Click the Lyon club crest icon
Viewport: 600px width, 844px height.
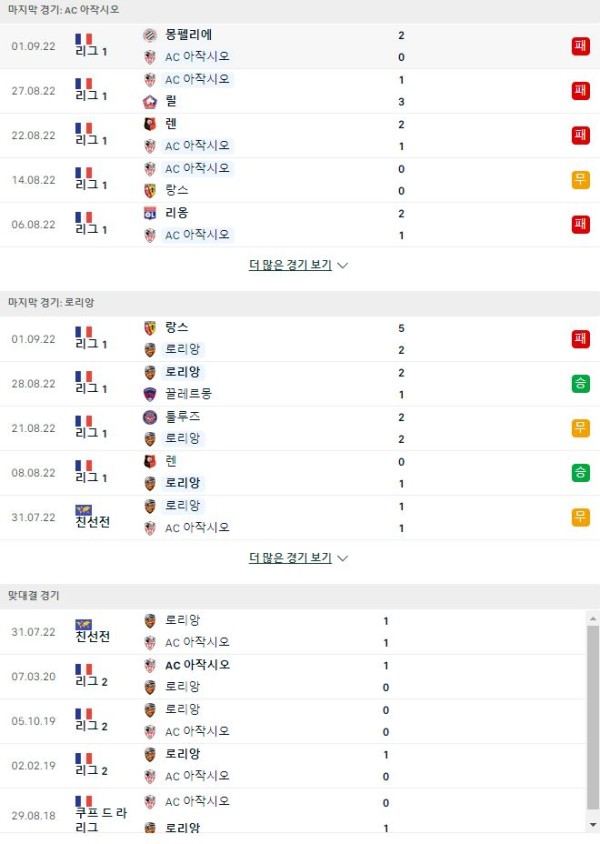(x=150, y=213)
